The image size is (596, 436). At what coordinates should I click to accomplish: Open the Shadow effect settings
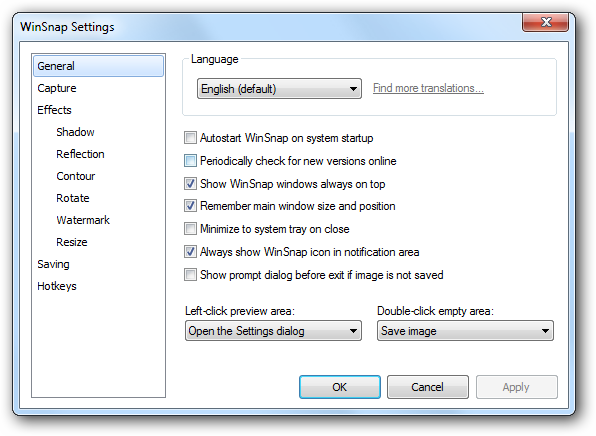[x=75, y=132]
